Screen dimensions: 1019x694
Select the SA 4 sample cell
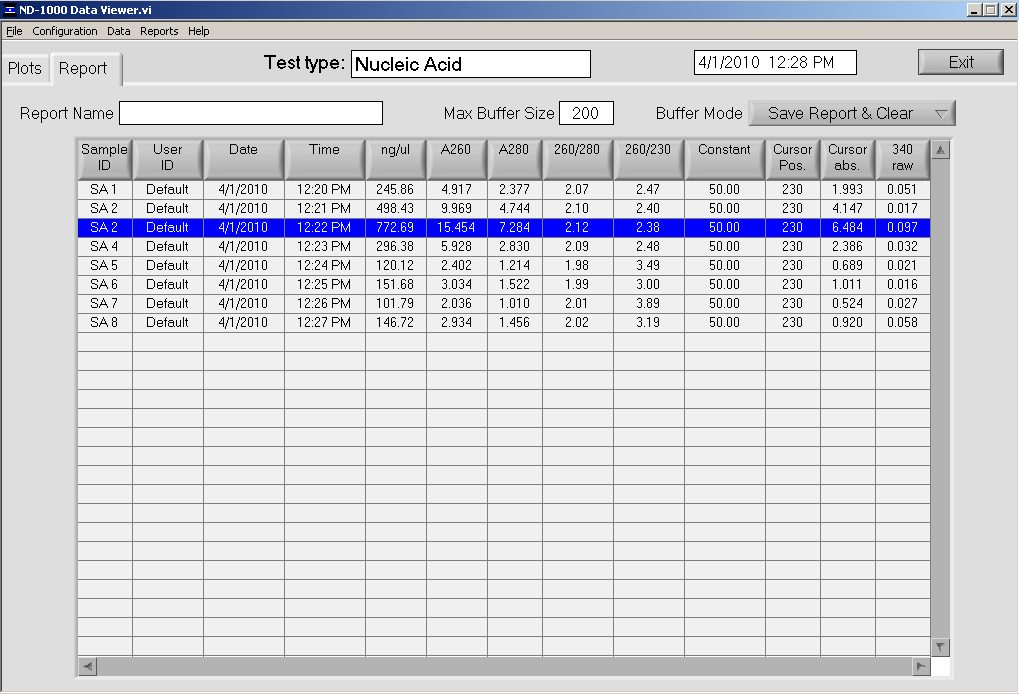105,247
